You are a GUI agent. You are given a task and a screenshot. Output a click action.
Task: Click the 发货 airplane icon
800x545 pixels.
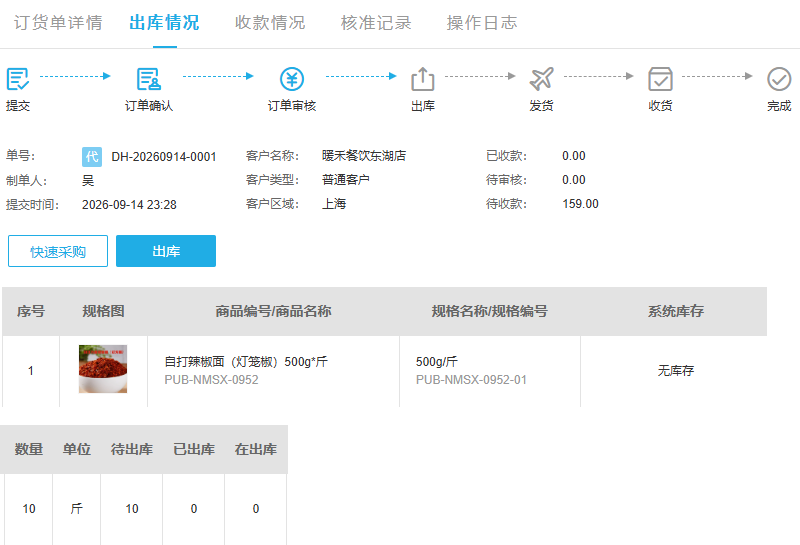pyautogui.click(x=541, y=79)
